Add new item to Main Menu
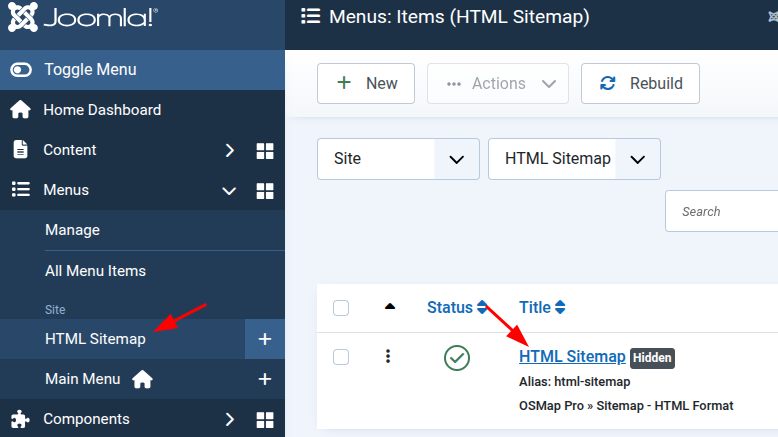The height and width of the screenshot is (437, 778). pyautogui.click(x=265, y=379)
